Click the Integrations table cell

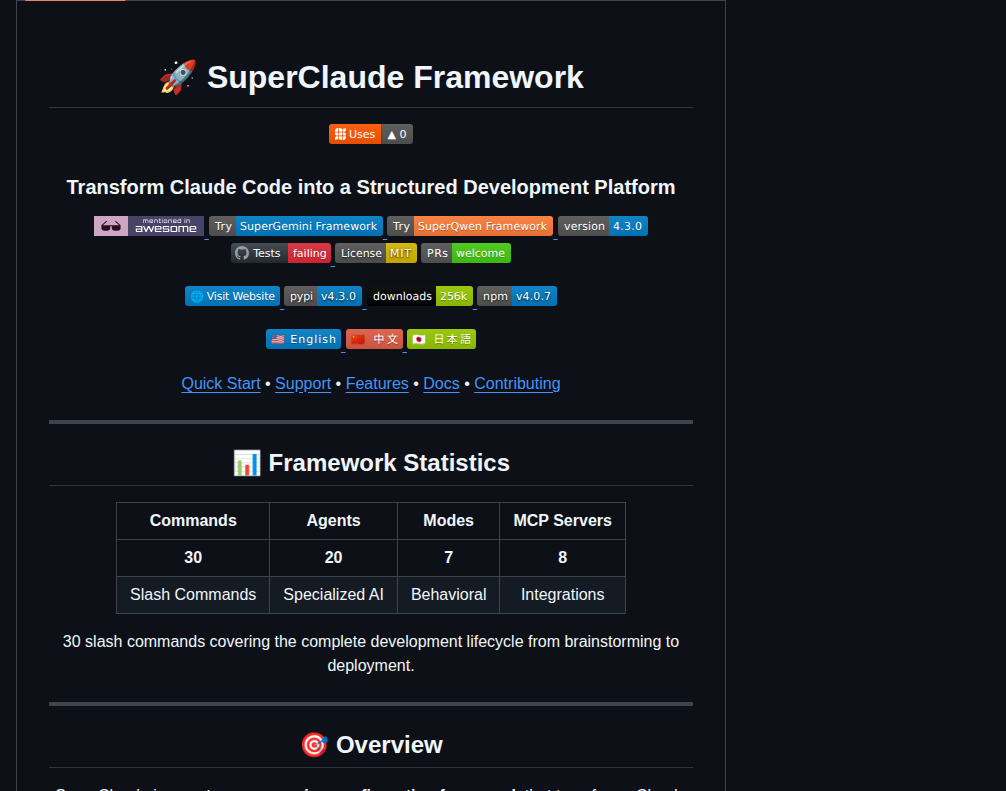563,595
